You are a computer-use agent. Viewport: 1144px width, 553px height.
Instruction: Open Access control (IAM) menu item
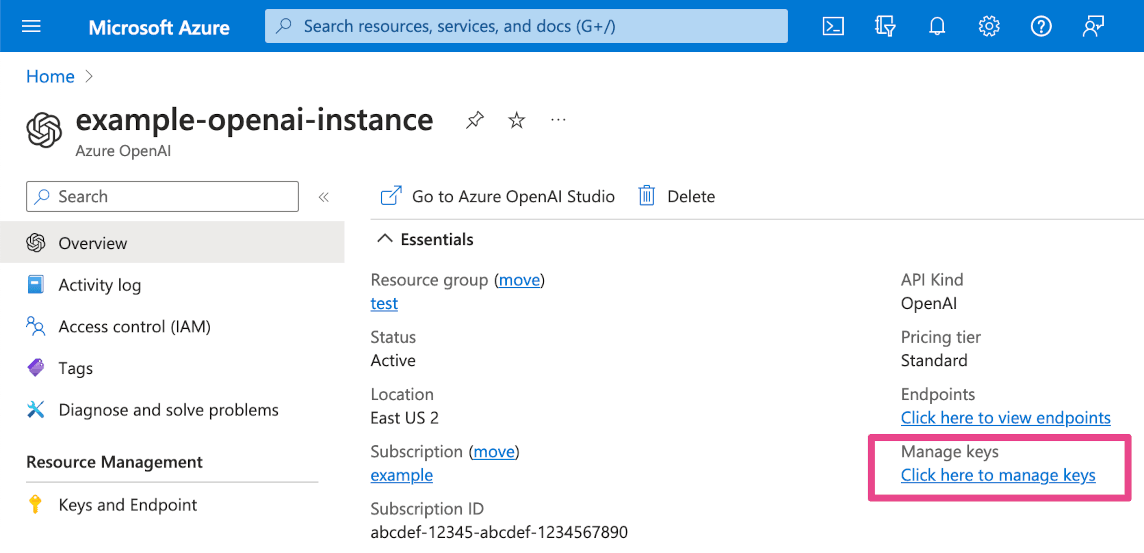coord(134,327)
